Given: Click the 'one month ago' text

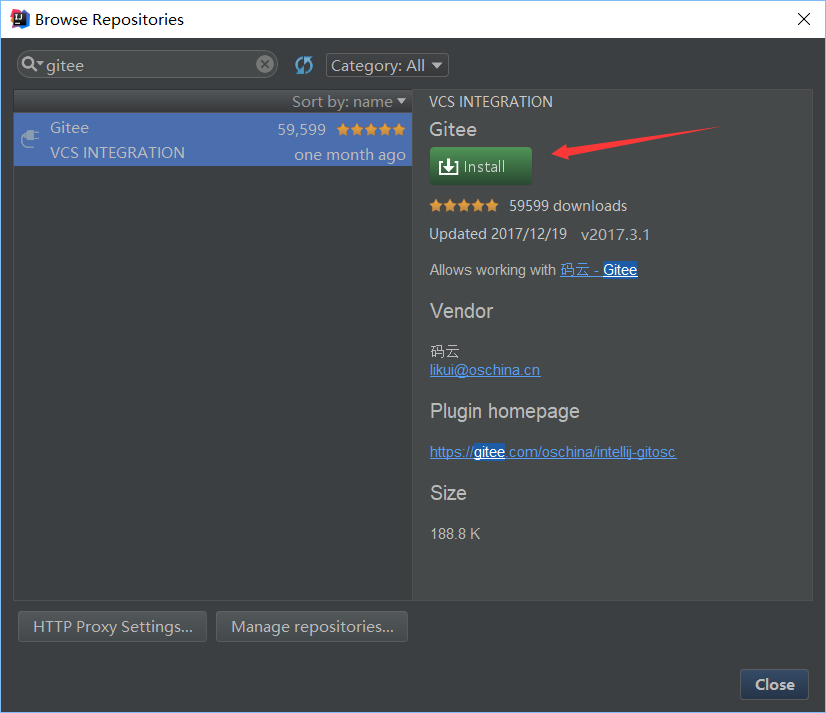Looking at the screenshot, I should 350,155.
